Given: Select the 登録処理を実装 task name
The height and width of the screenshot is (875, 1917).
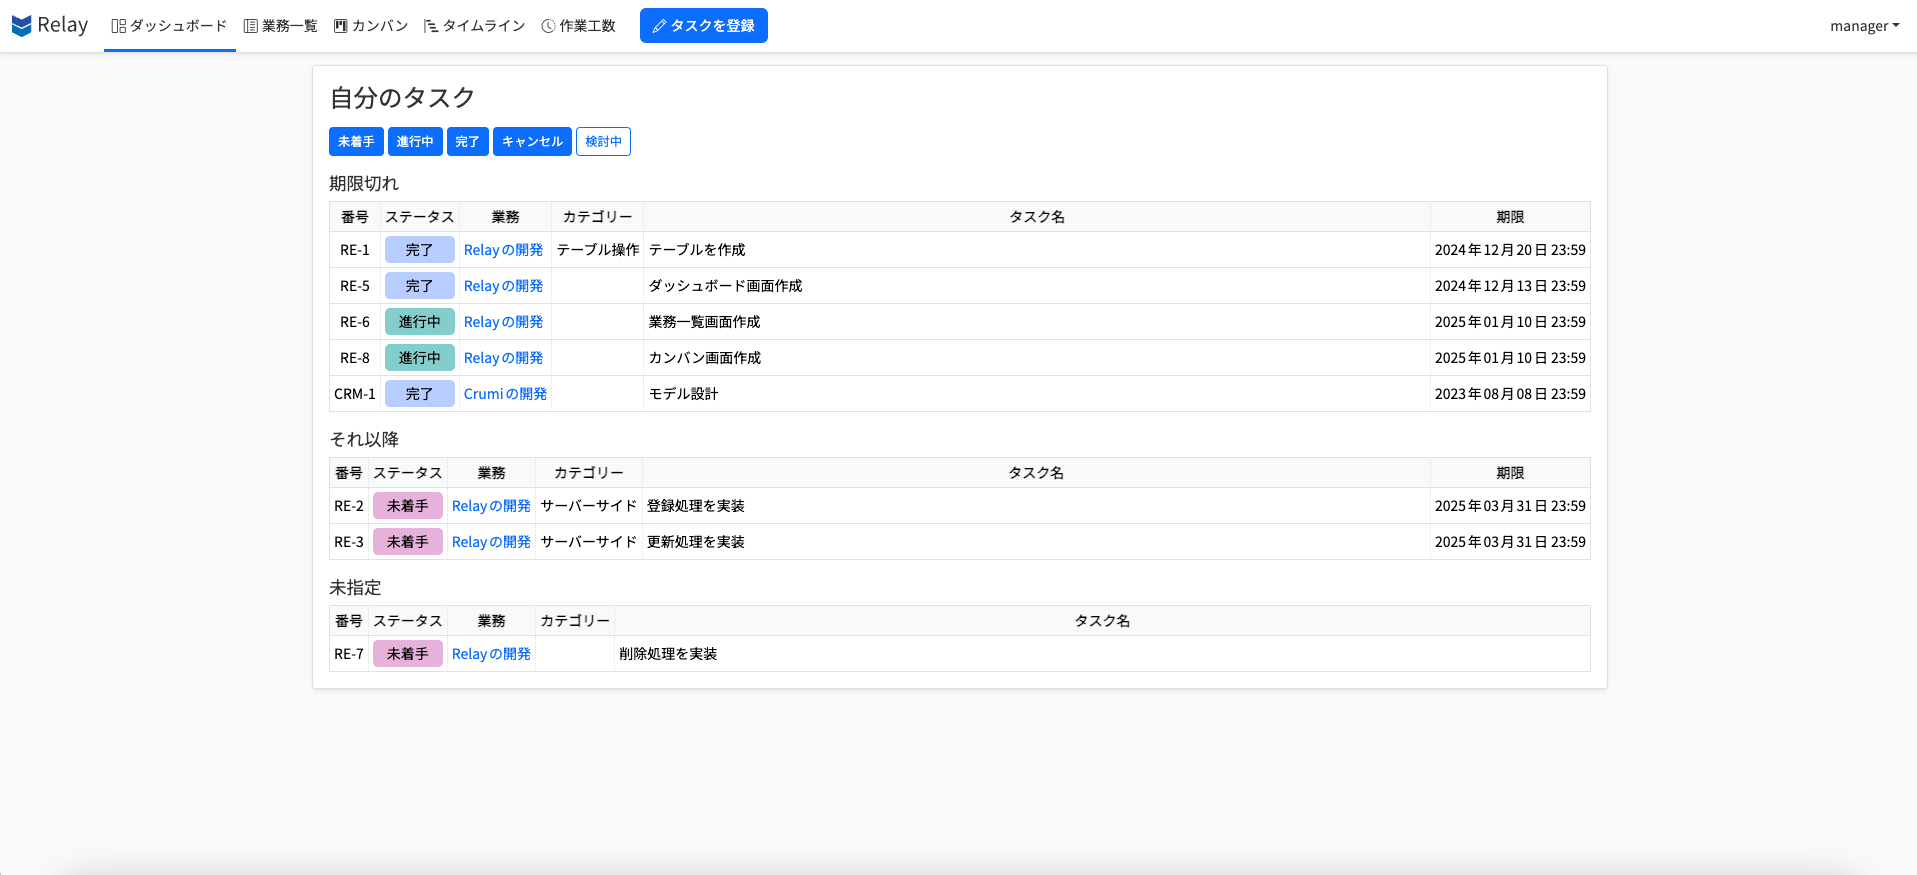Looking at the screenshot, I should [695, 506].
